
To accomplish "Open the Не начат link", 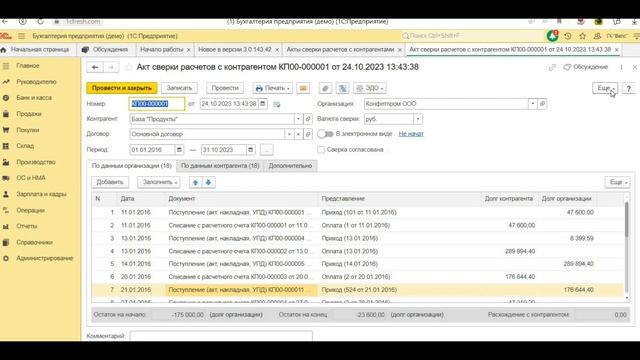I will pyautogui.click(x=411, y=134).
